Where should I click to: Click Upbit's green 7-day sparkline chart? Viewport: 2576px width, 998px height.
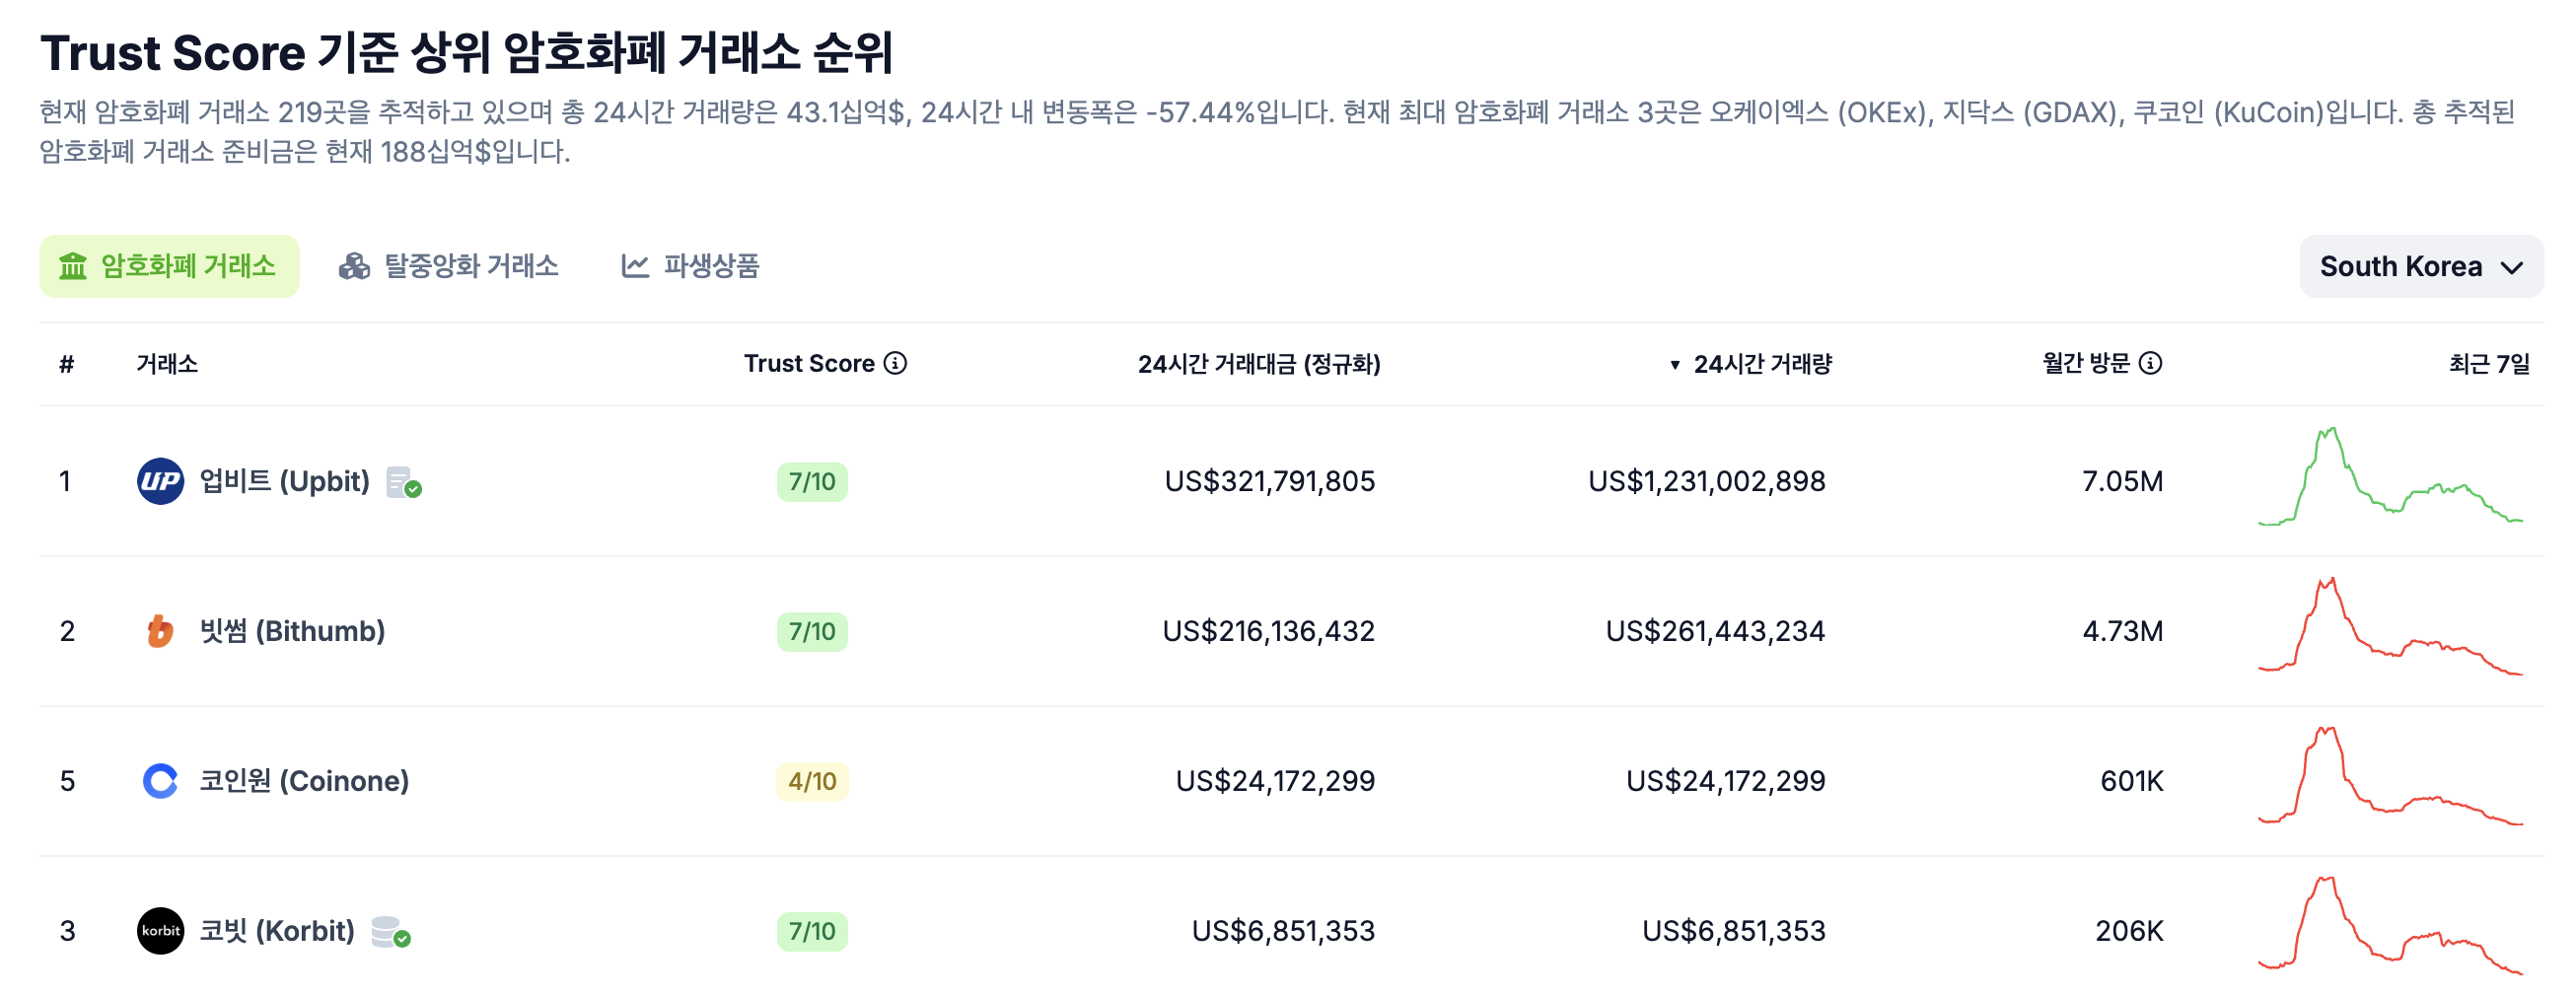pos(2390,481)
